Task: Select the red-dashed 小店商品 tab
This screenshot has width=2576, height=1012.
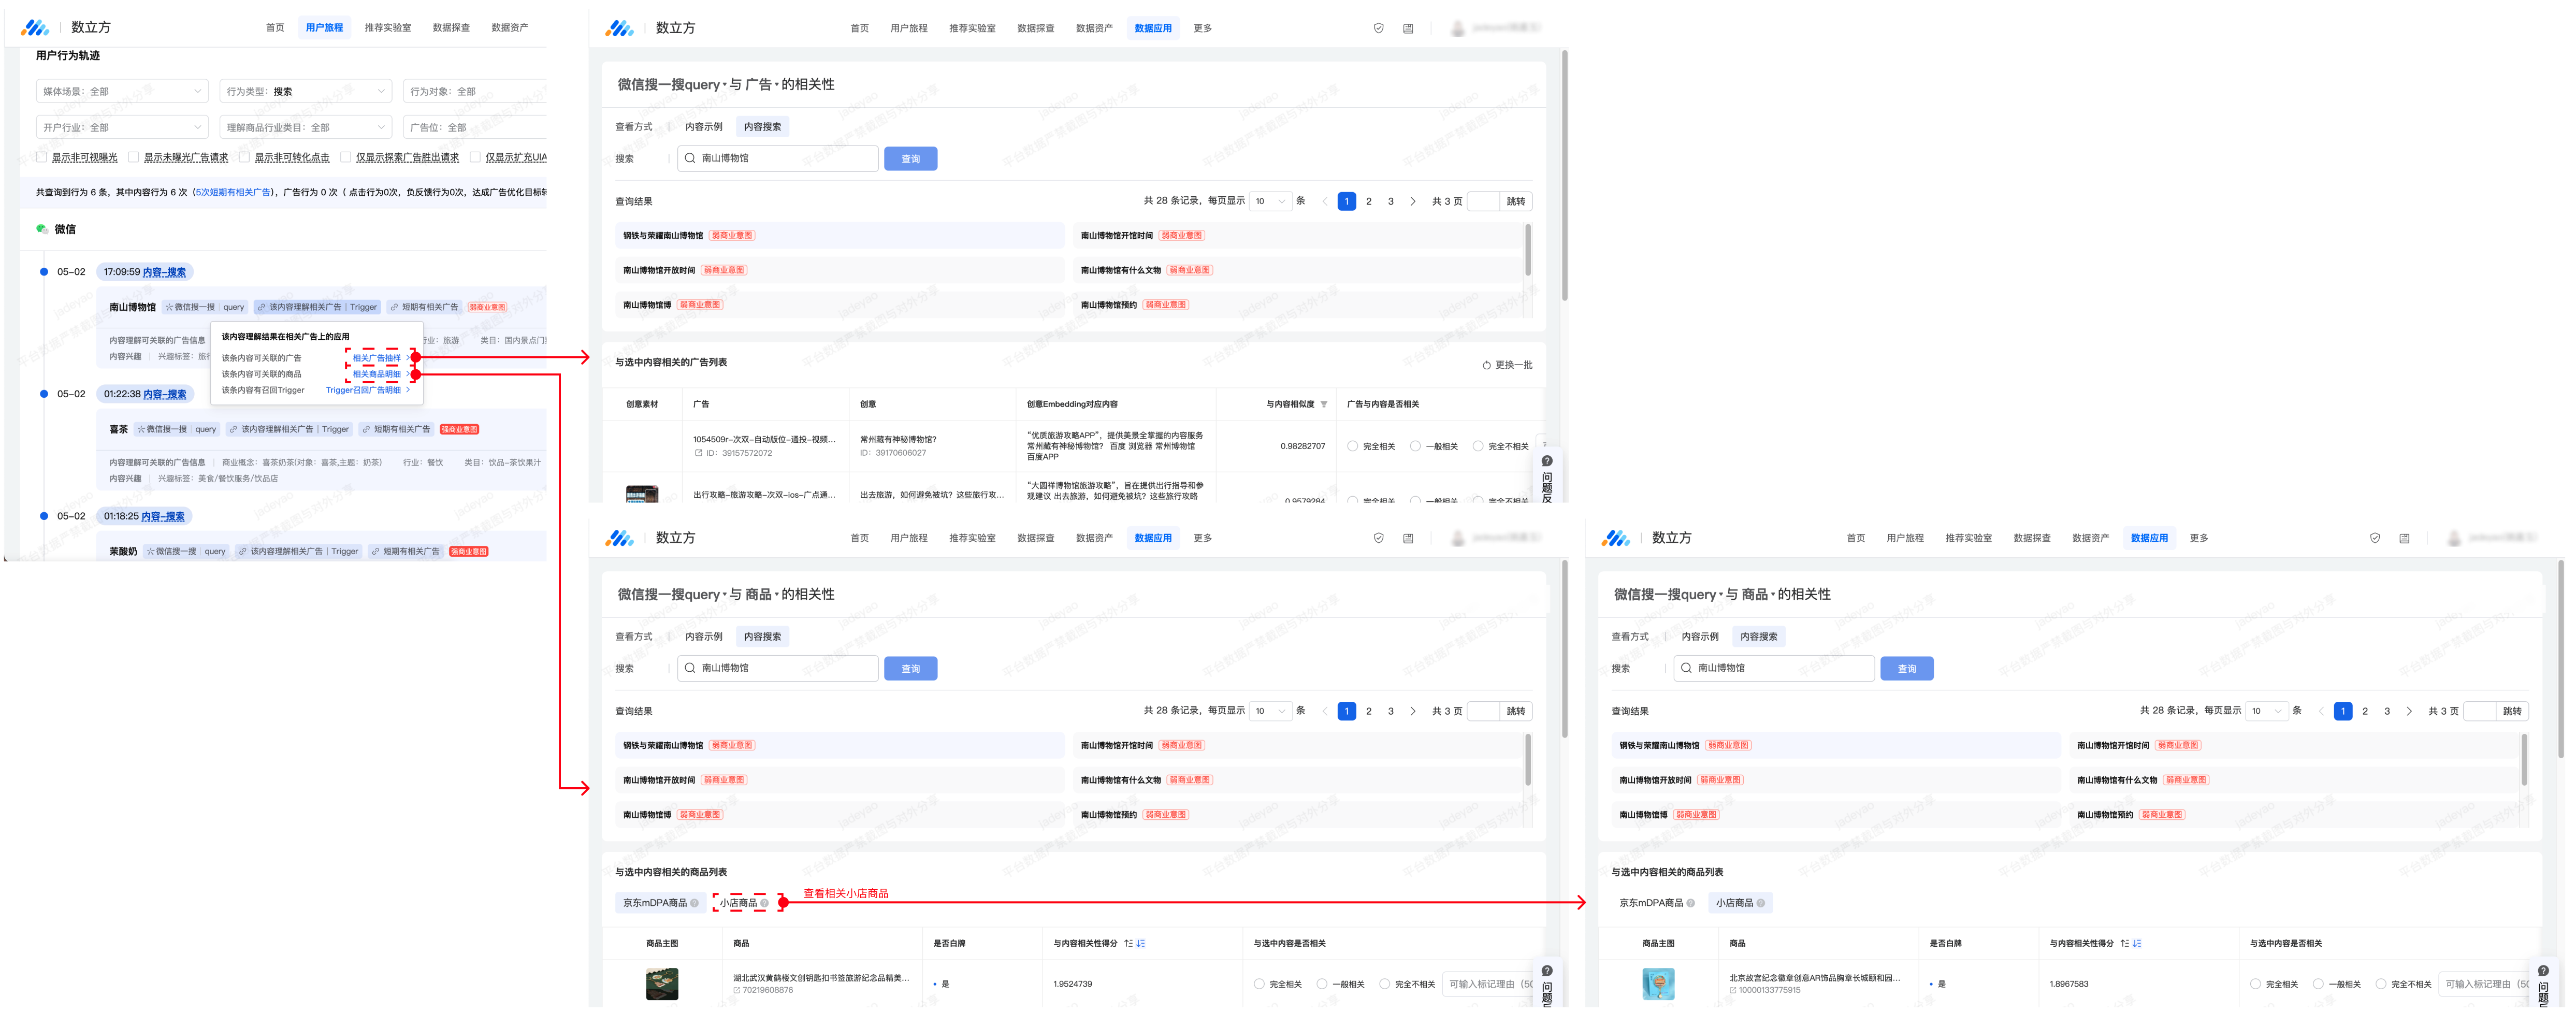Action: (x=738, y=903)
